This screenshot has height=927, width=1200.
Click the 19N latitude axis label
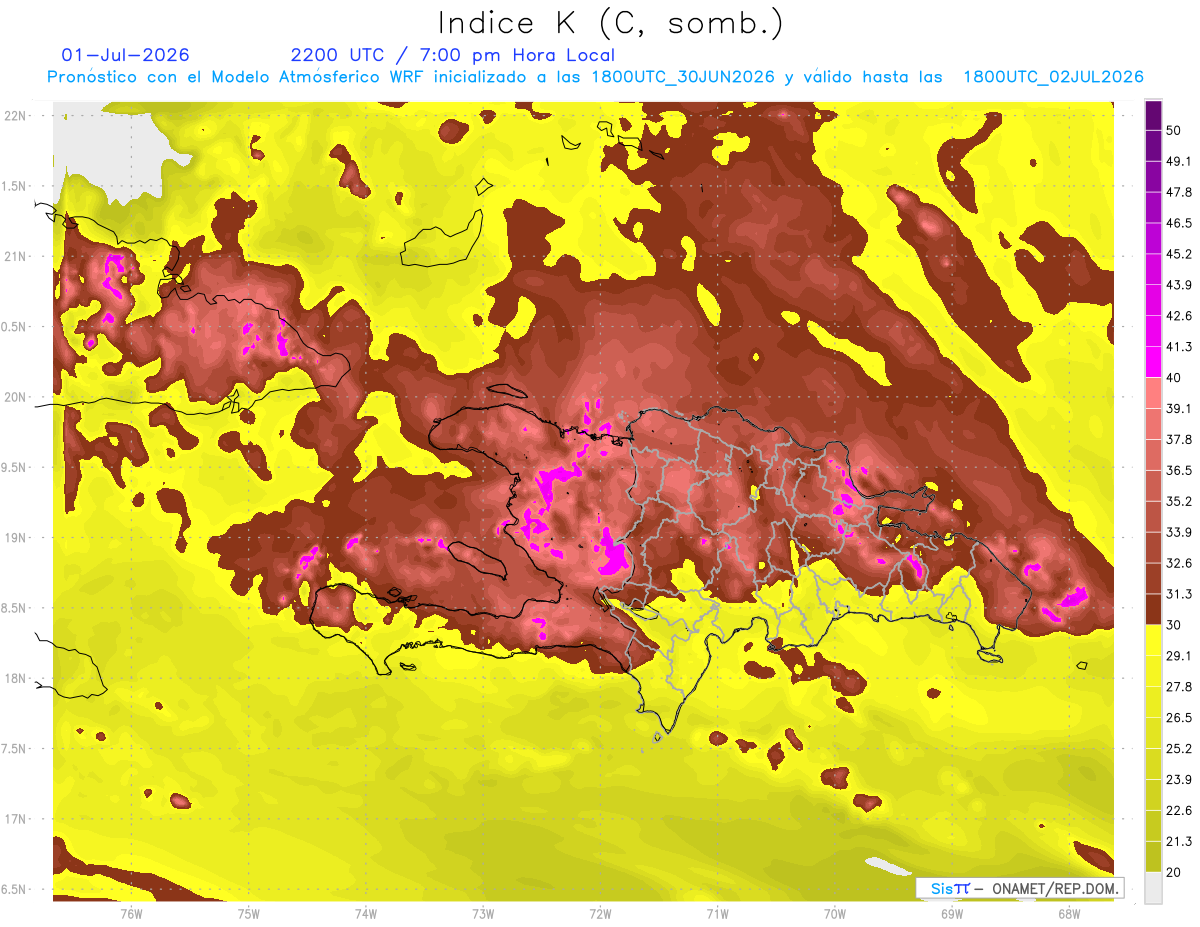(15, 537)
